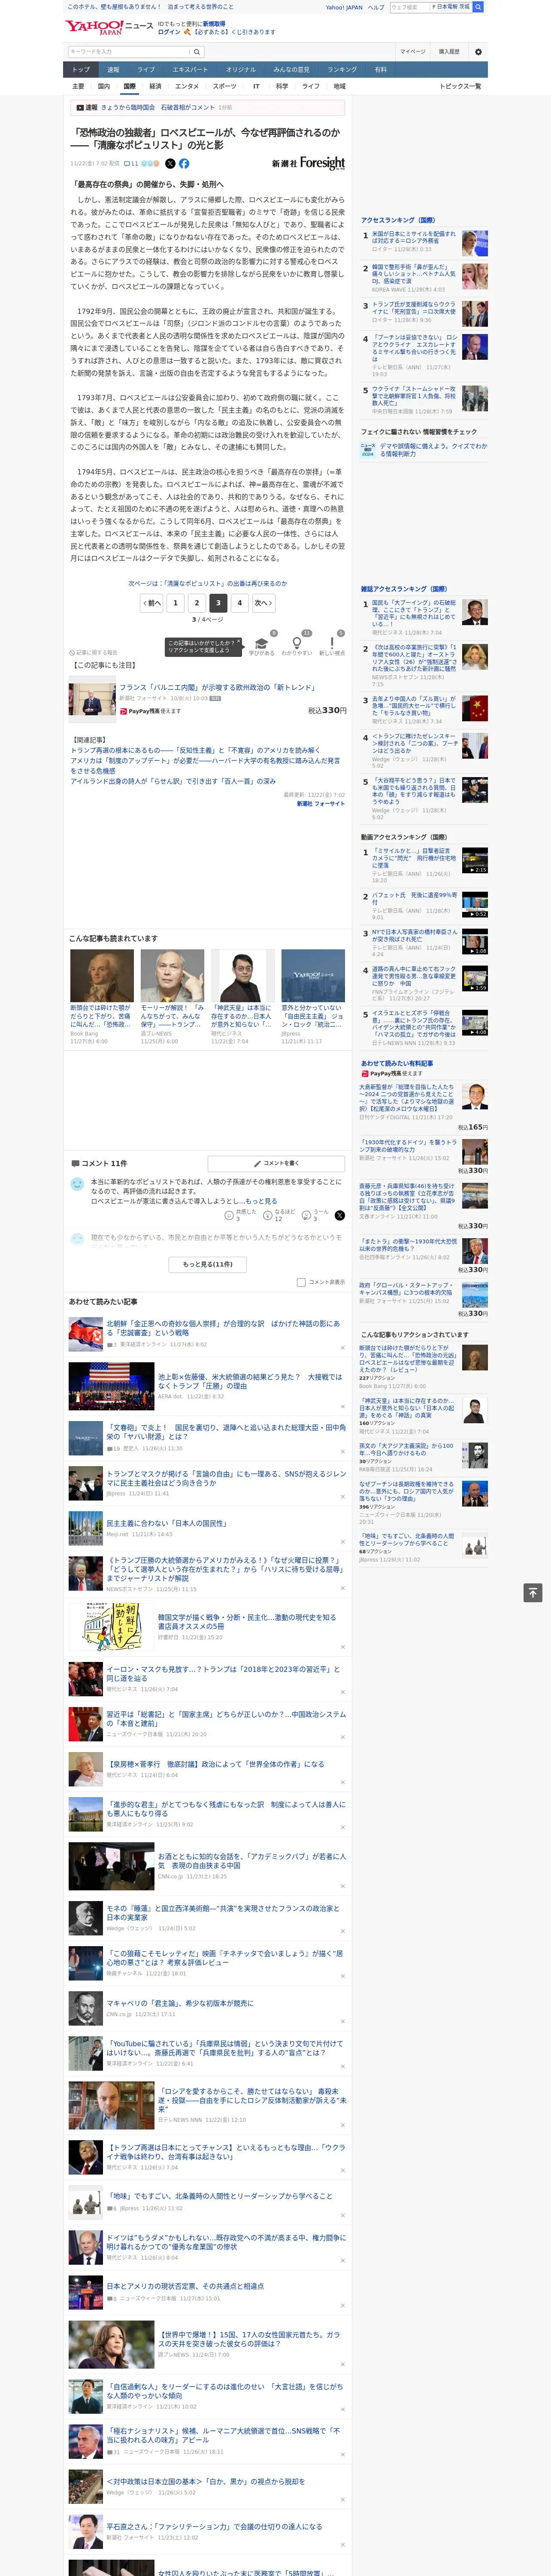Open the next-page link 「清廉なポピュリスト」の出番は再び来るのか
This screenshot has height=2576, width=551.
pyautogui.click(x=207, y=583)
